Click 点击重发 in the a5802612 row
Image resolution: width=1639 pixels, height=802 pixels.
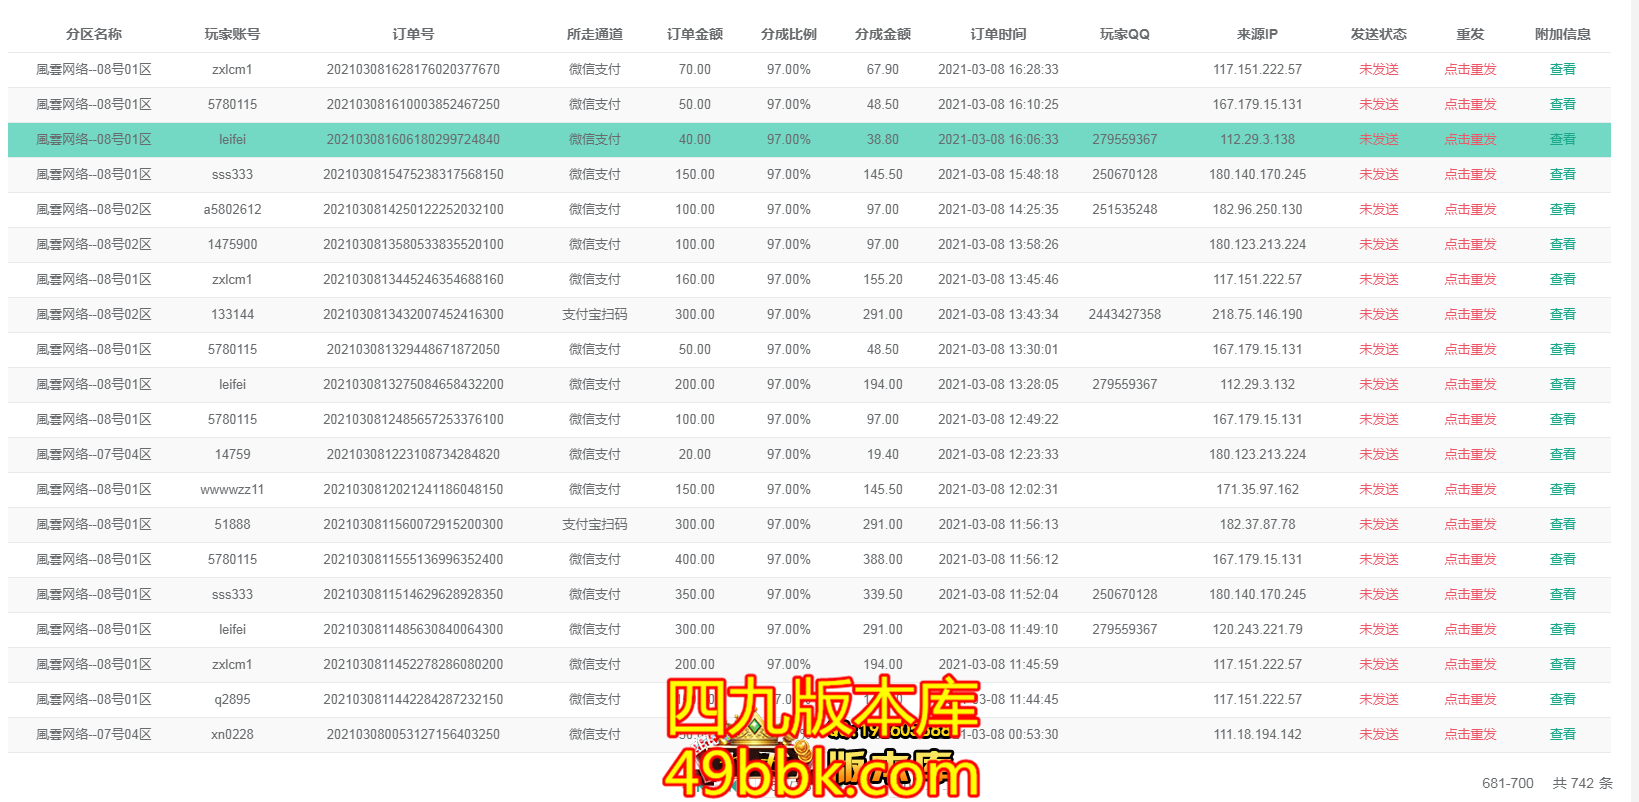[x=1469, y=210]
